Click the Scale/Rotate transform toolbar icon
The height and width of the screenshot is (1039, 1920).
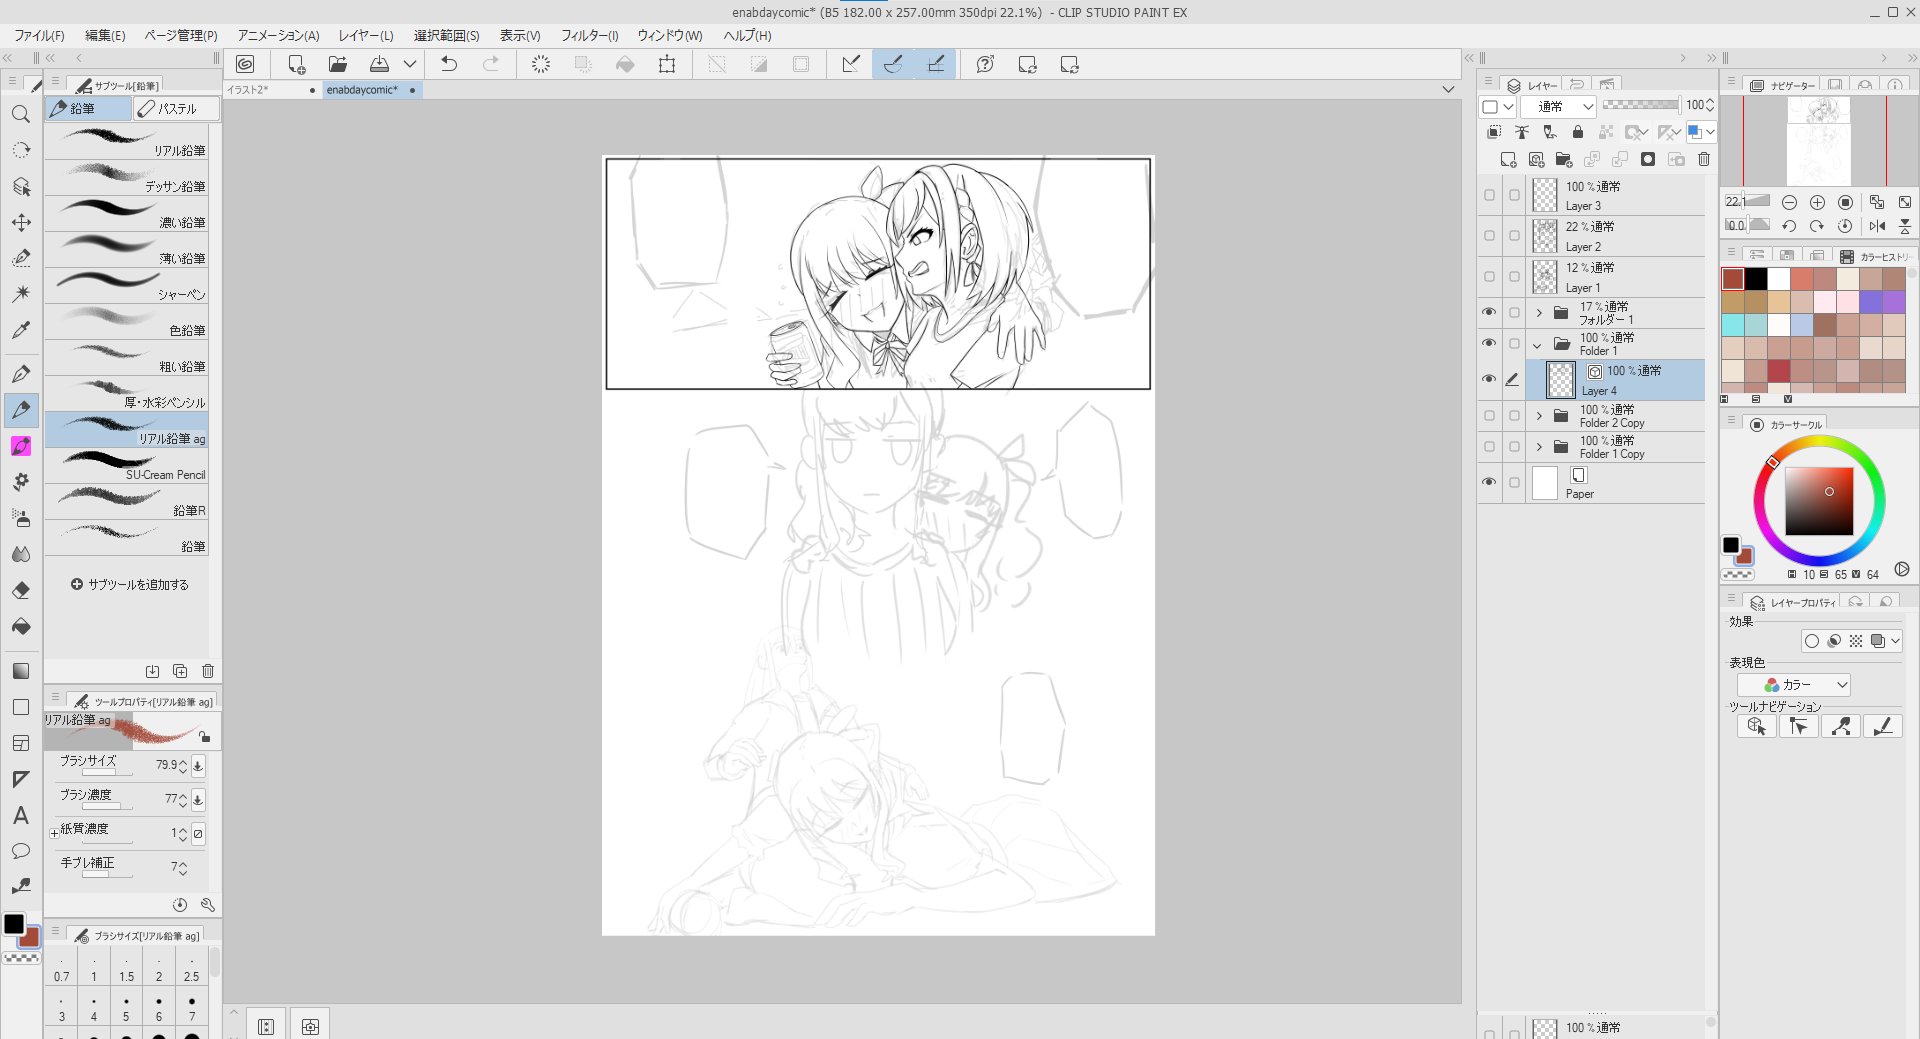[667, 64]
